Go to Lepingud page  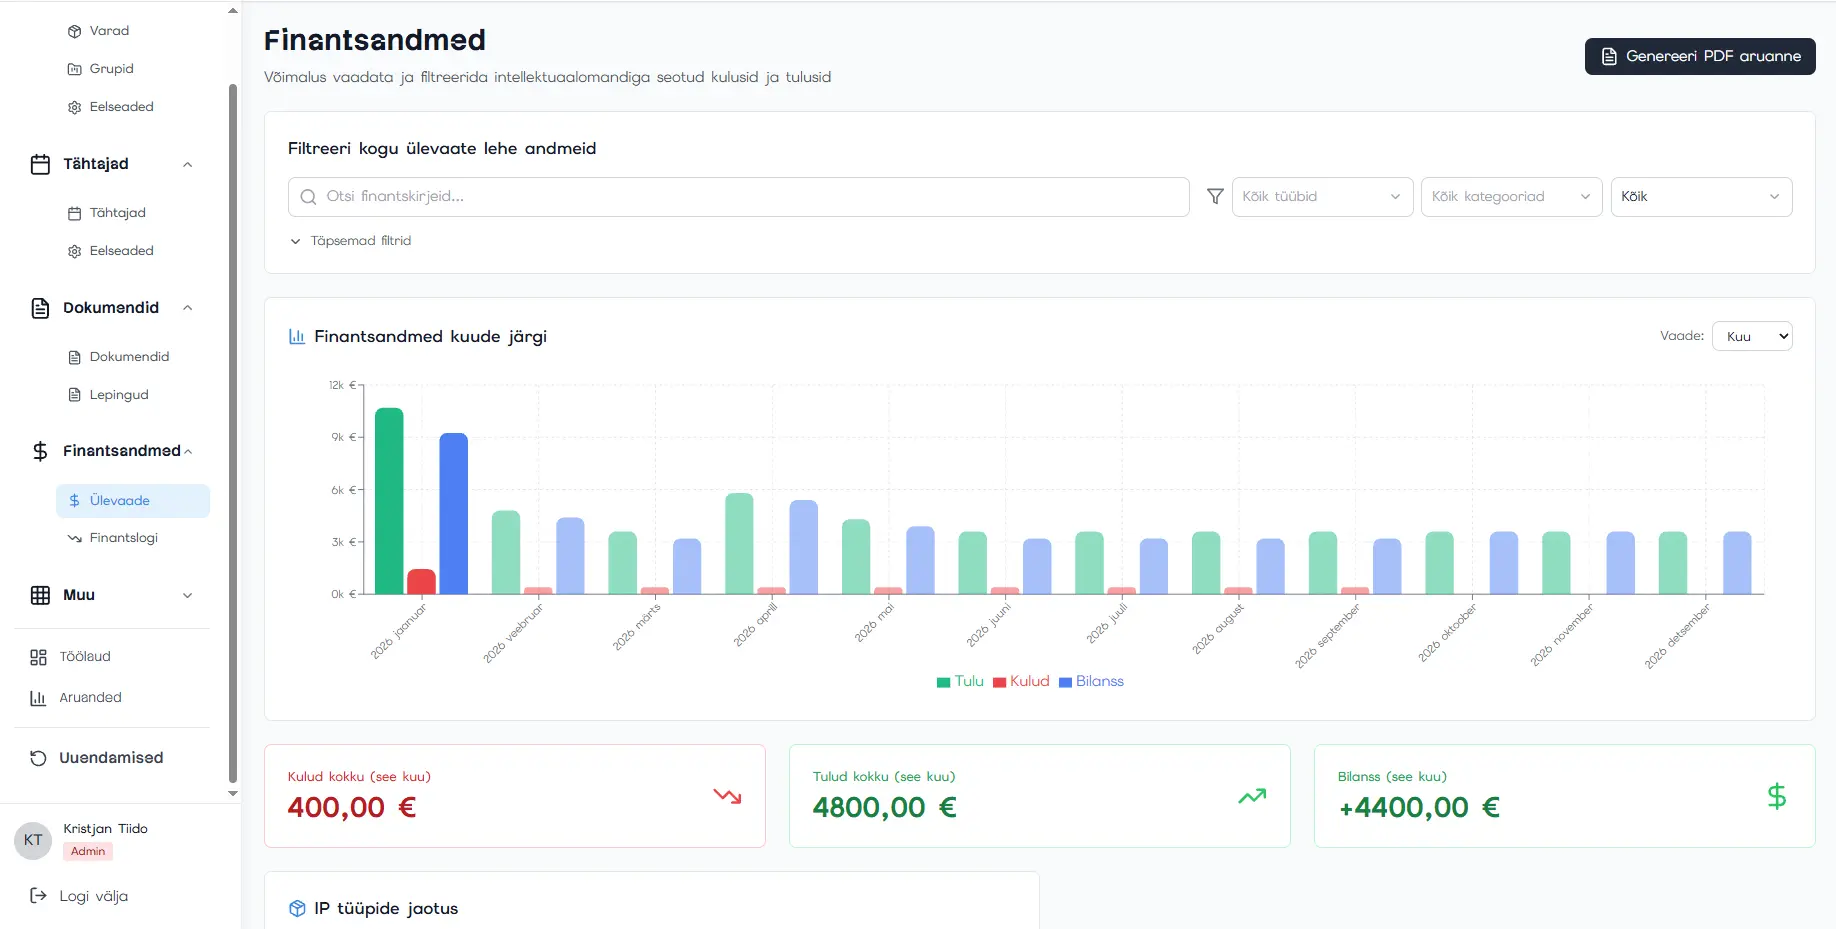pyautogui.click(x=118, y=395)
